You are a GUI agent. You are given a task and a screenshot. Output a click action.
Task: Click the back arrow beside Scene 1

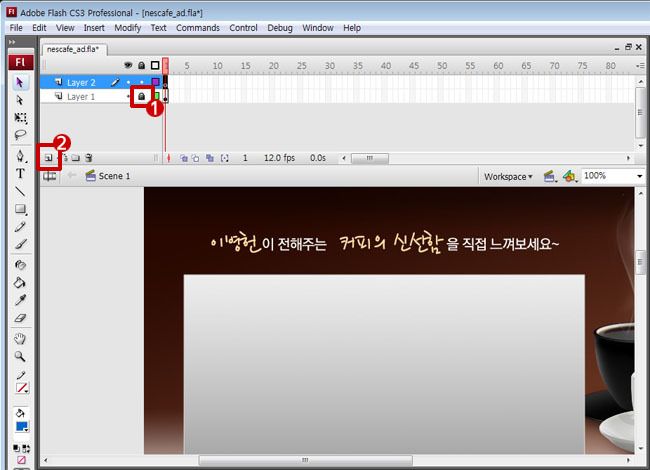72,176
